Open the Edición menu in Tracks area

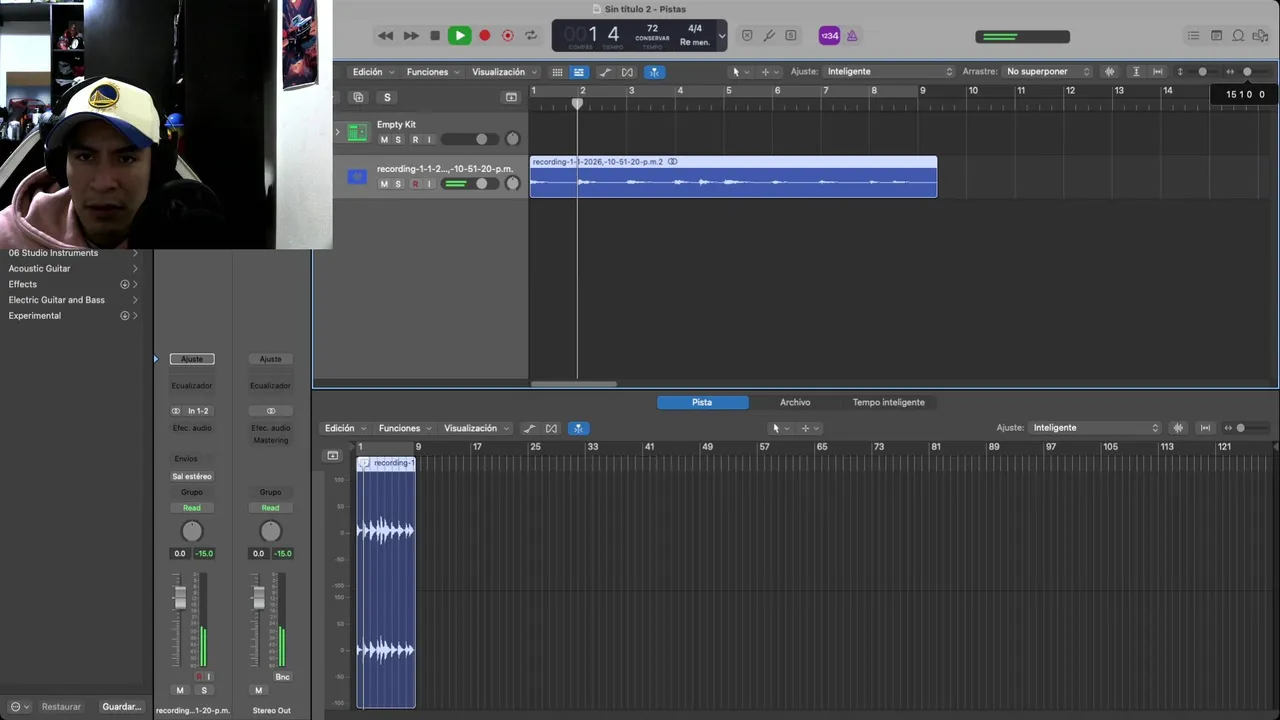coord(373,72)
